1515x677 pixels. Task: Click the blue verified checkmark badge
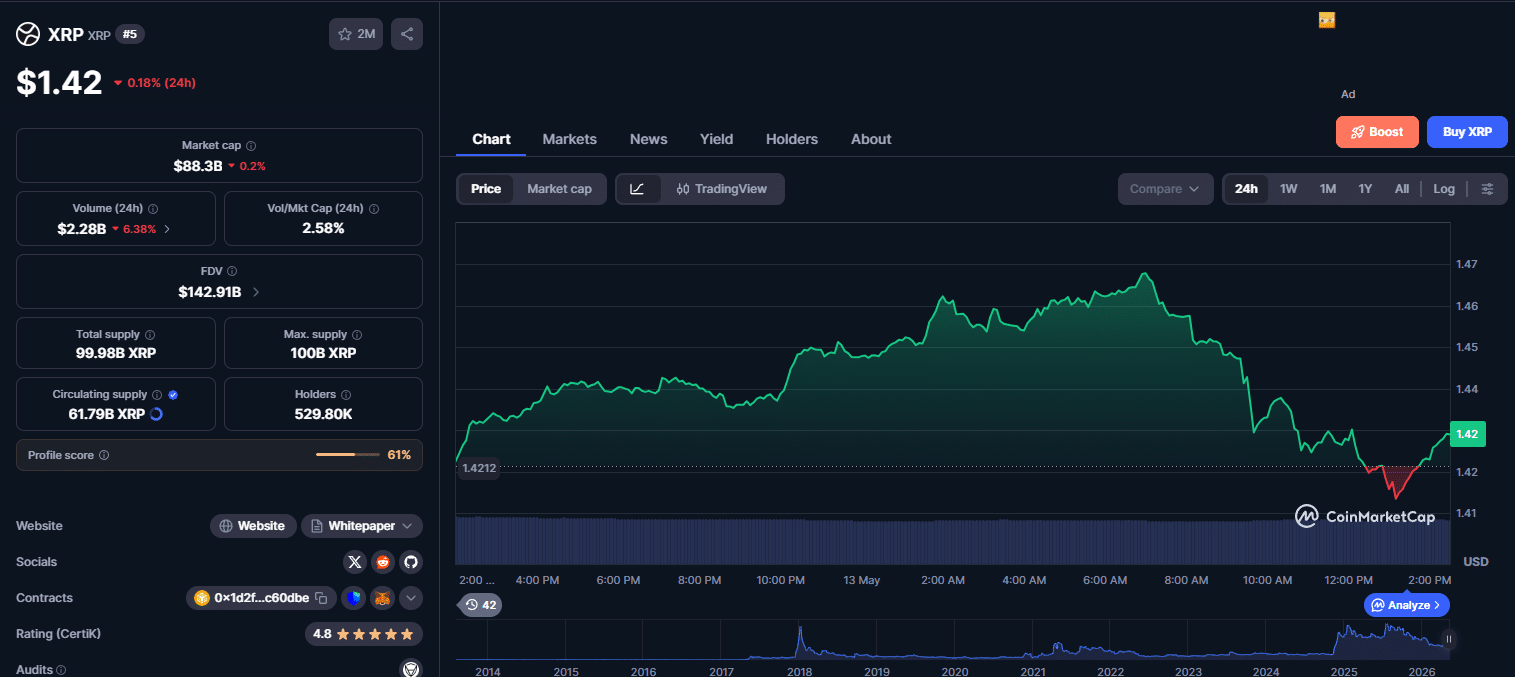tap(173, 395)
